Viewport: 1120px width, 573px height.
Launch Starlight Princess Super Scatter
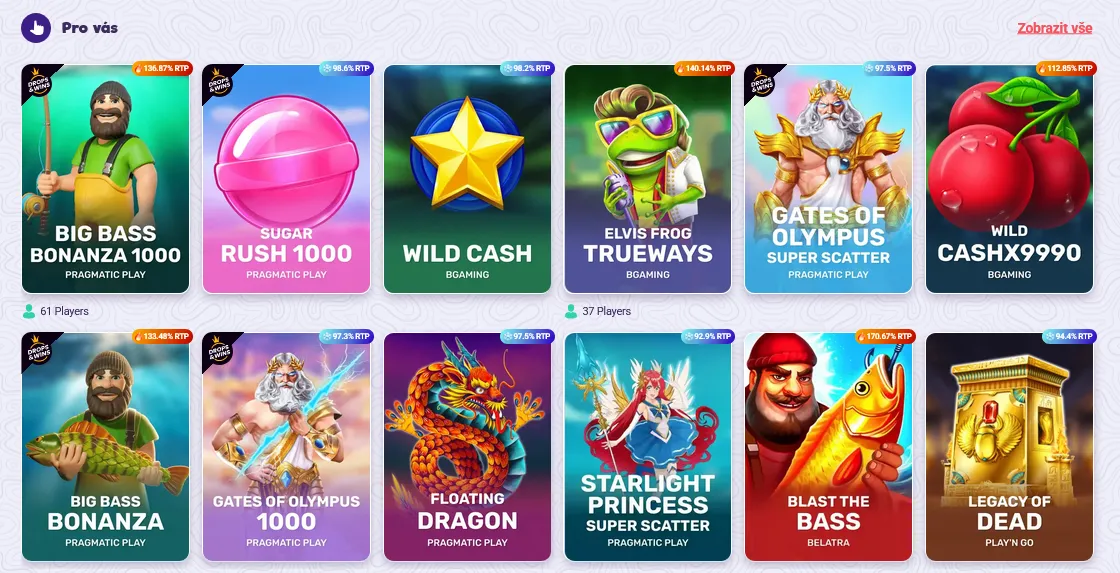click(x=648, y=447)
